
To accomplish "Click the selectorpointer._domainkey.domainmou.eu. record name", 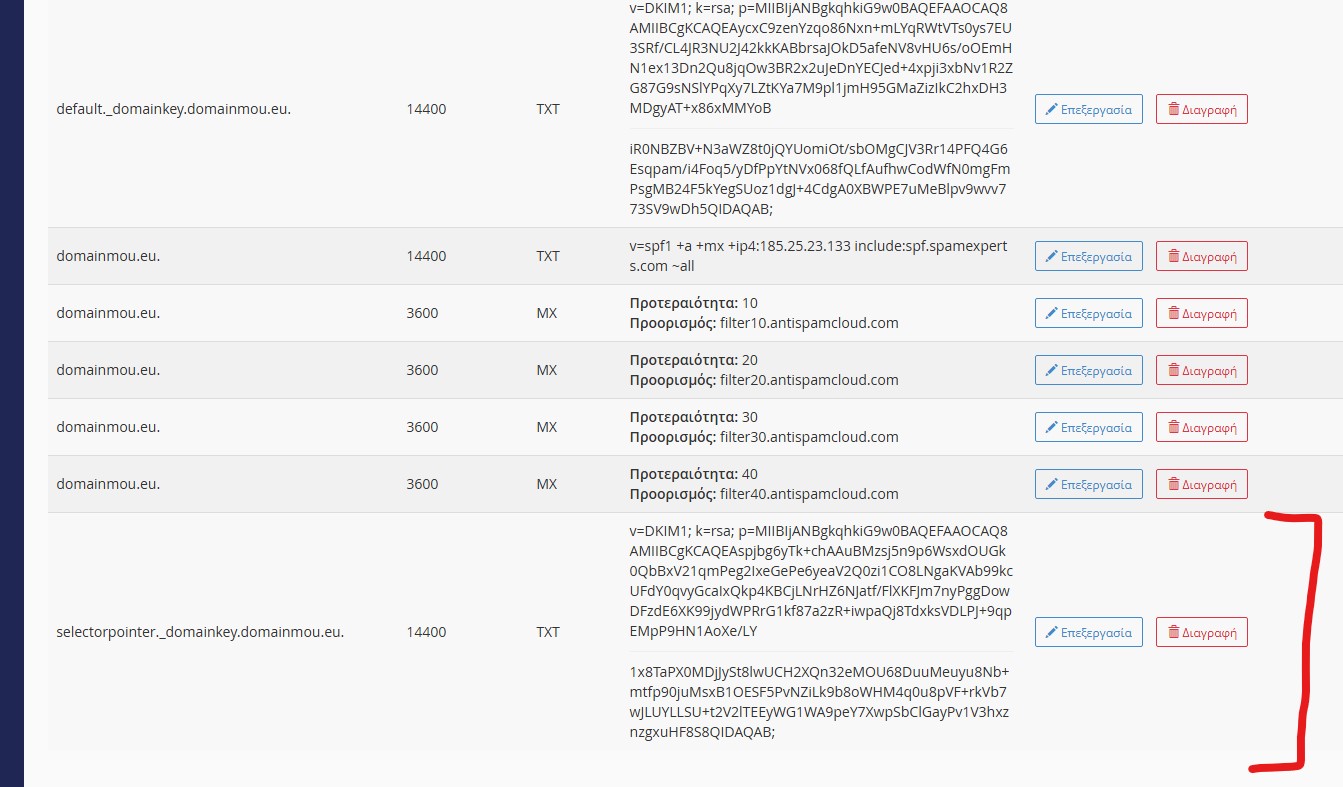I will 200,632.
